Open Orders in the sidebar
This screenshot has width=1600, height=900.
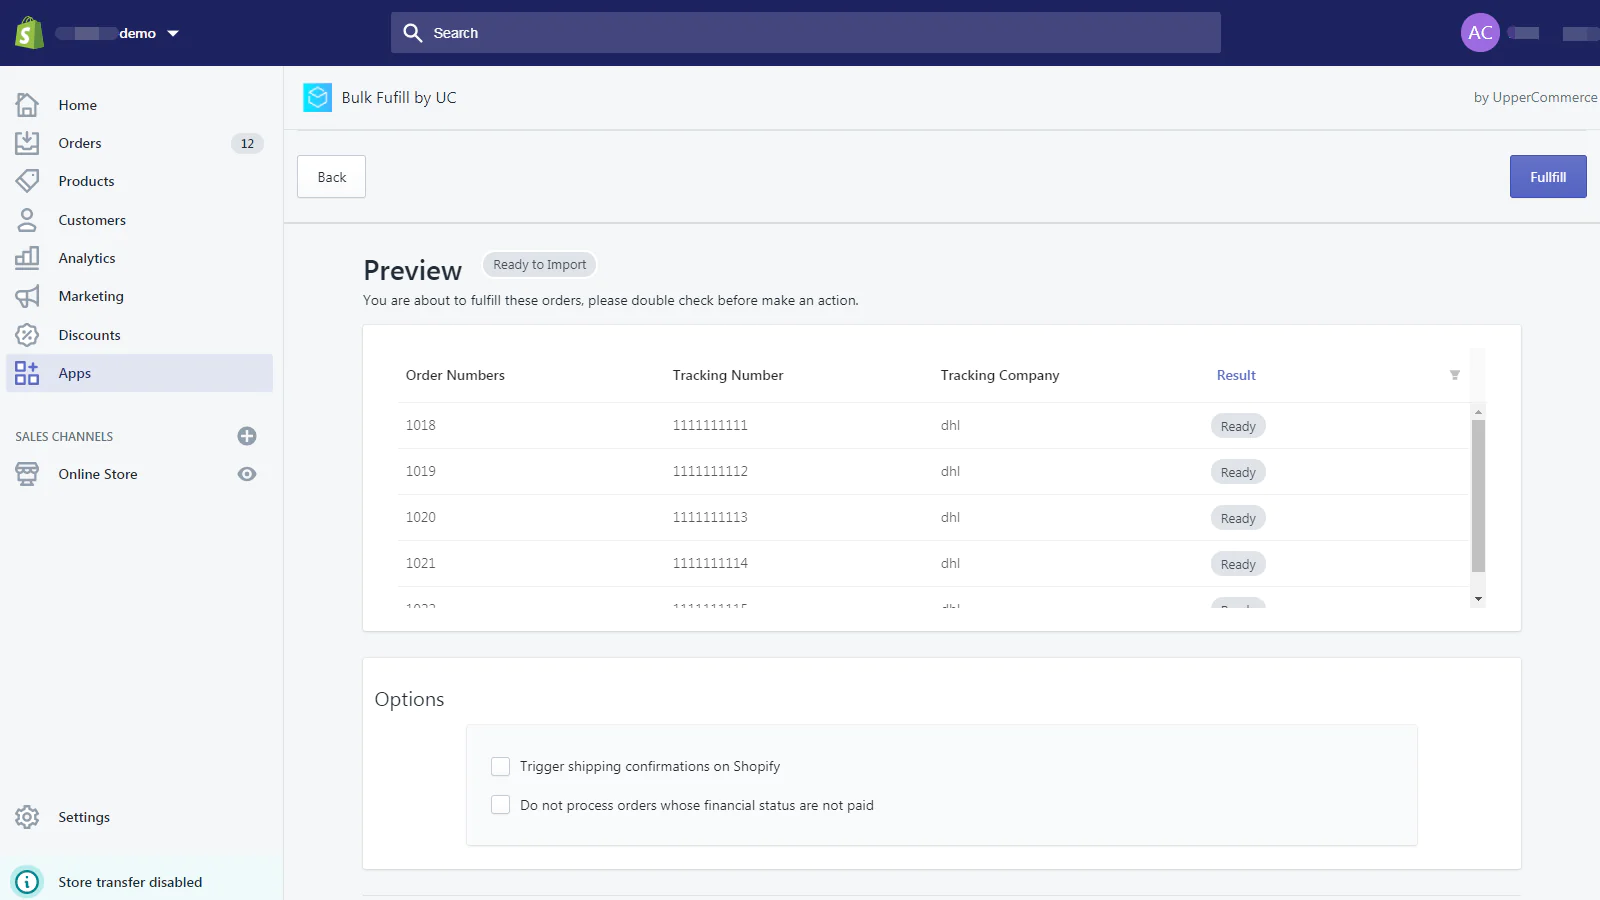coord(80,143)
